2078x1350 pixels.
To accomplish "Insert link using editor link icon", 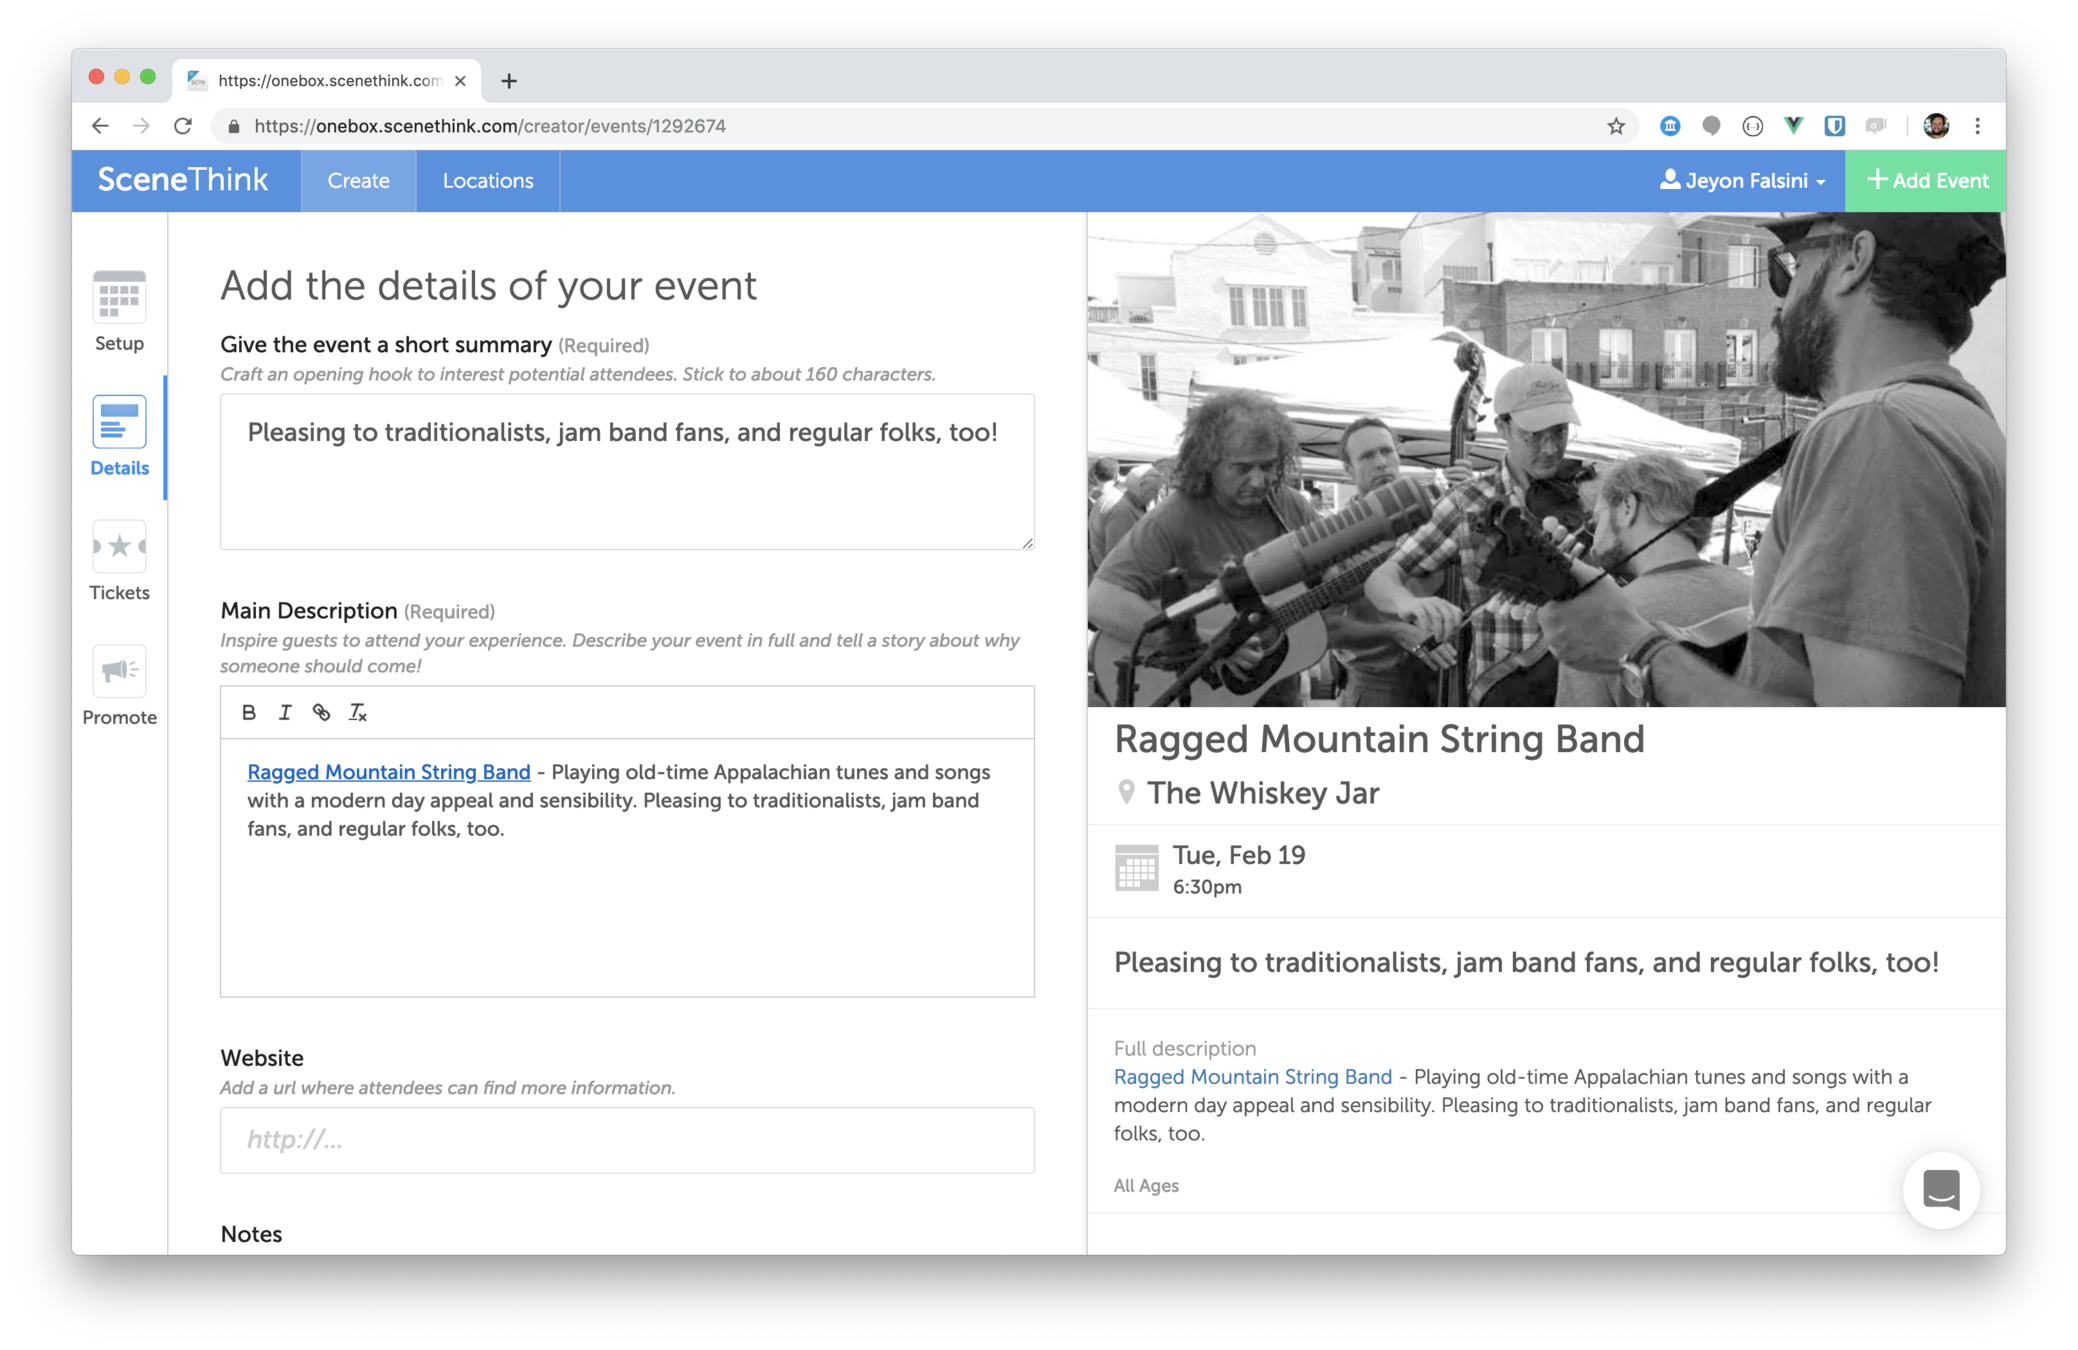I will (x=321, y=712).
